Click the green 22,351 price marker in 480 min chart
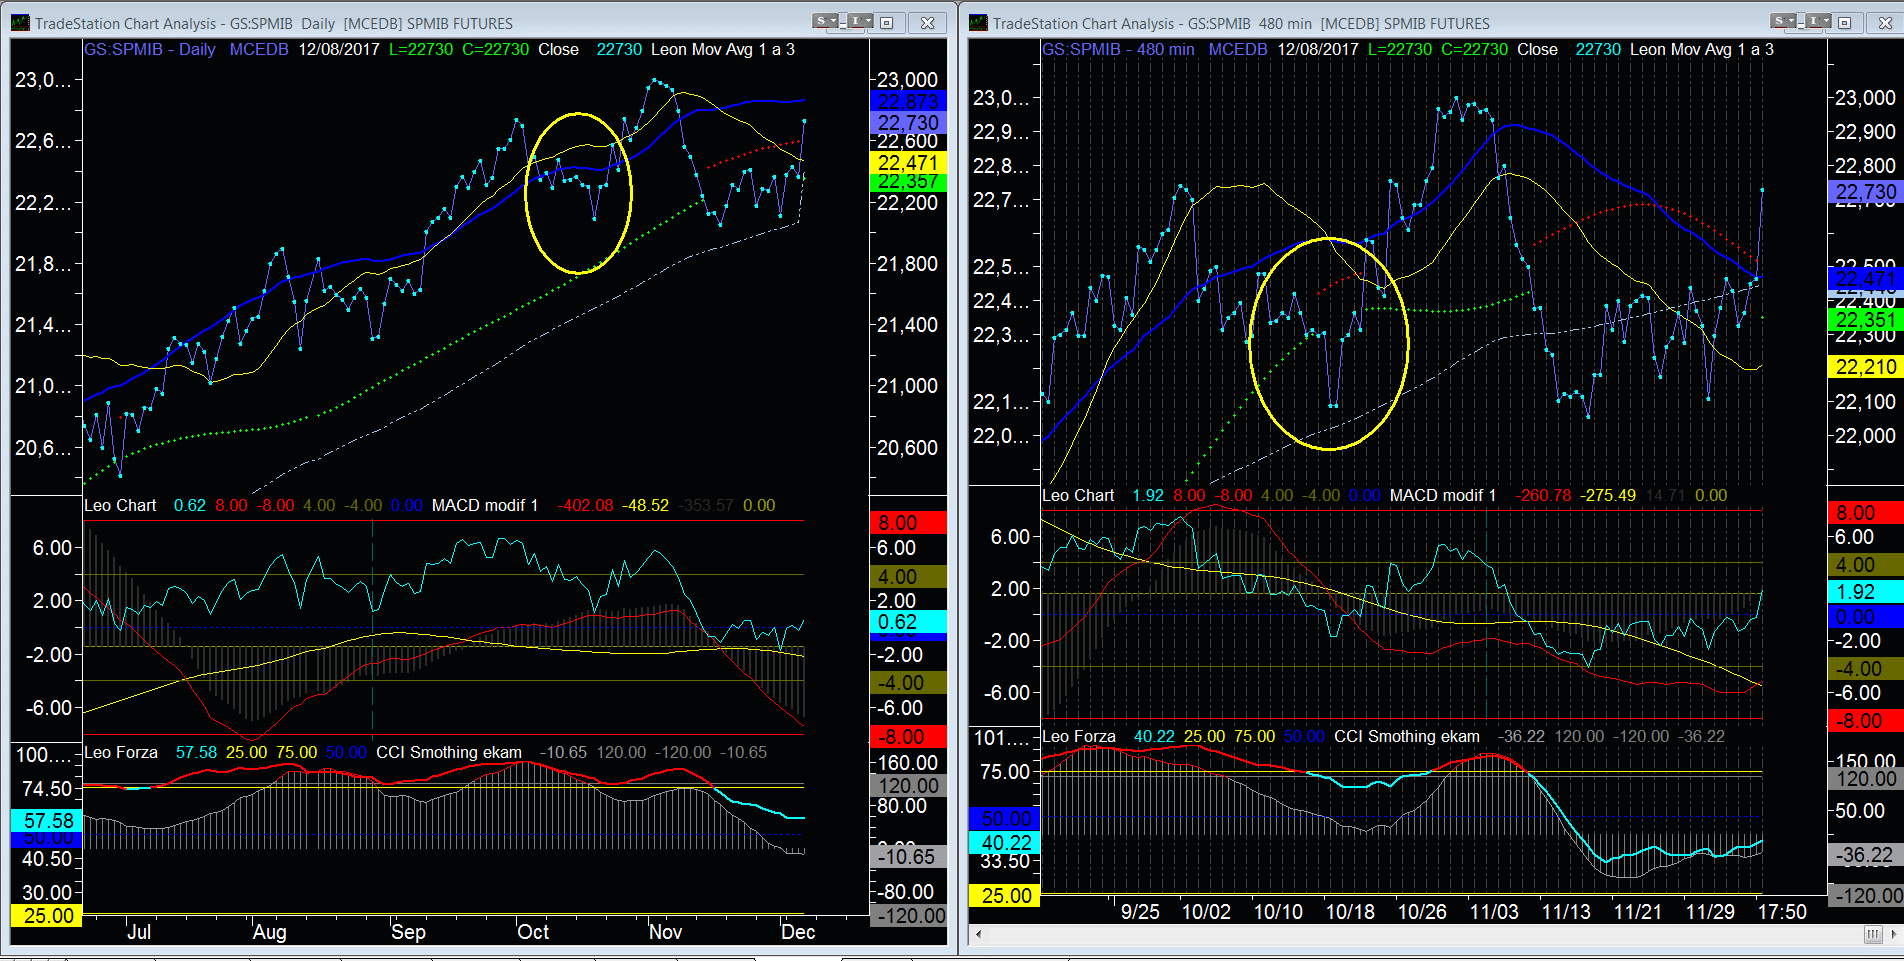Image resolution: width=1904 pixels, height=961 pixels. point(1866,320)
